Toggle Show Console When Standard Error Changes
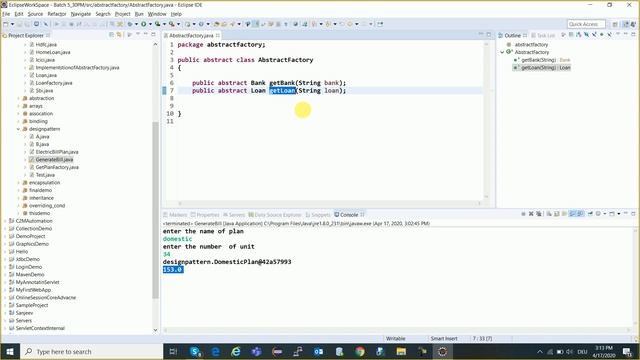Screen dimensions: 640x360 click(580, 213)
